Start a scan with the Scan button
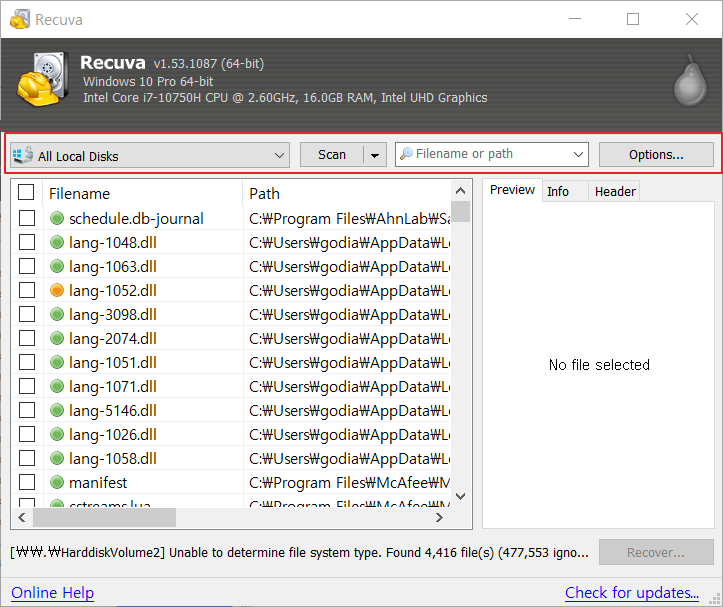 point(332,155)
